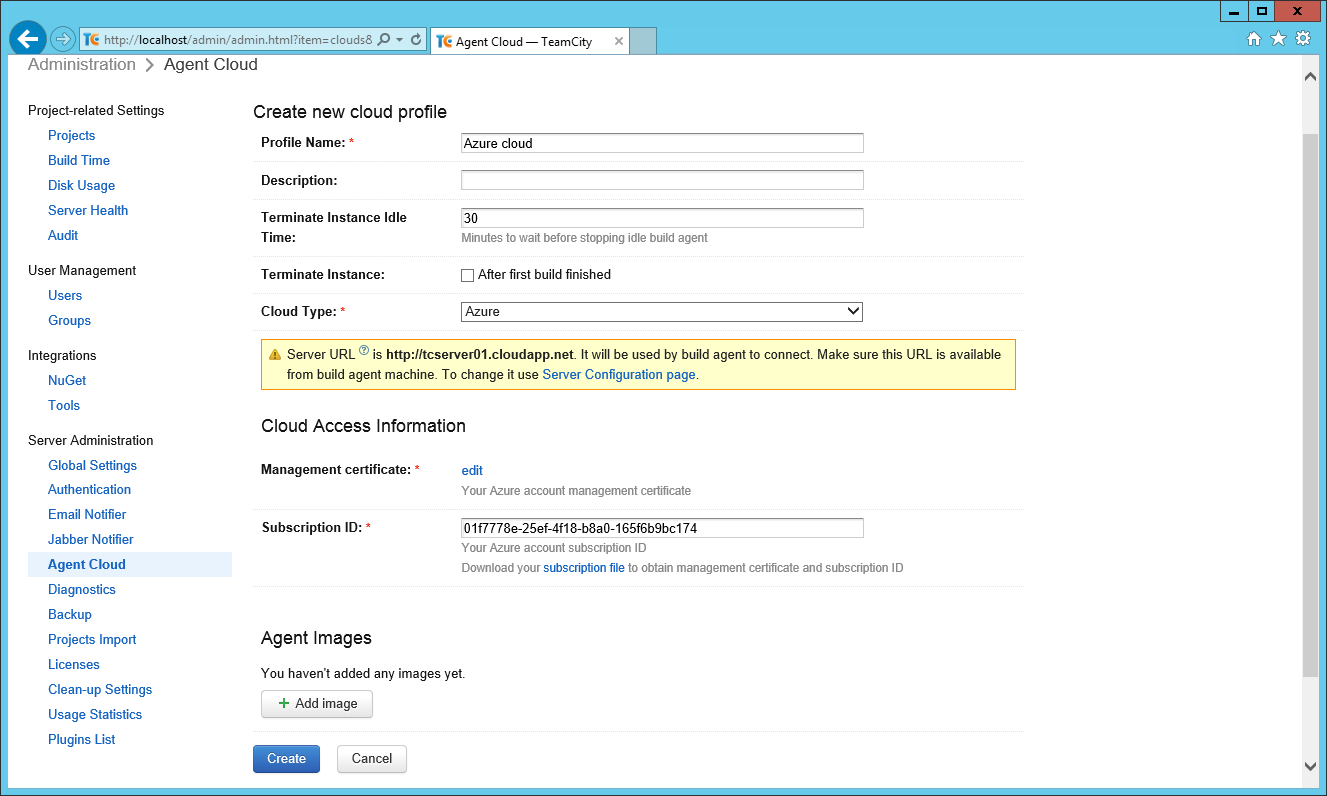
Task: Open Diagnostics in the sidebar
Action: tap(82, 590)
